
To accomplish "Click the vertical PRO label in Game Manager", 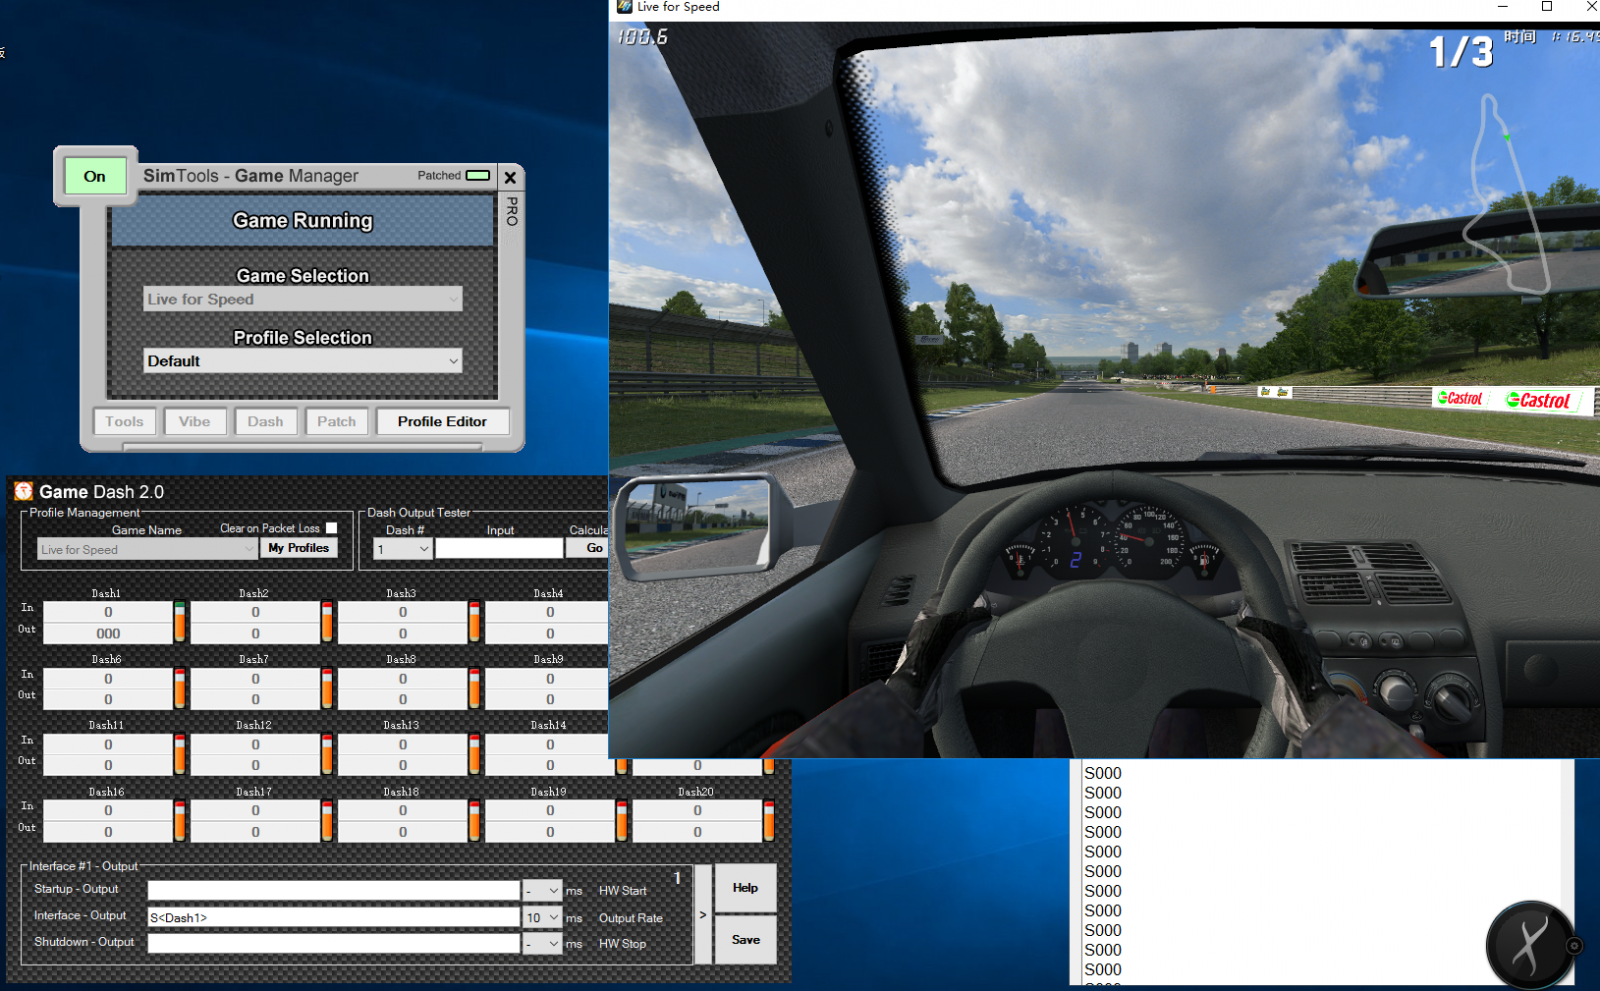I will (511, 211).
